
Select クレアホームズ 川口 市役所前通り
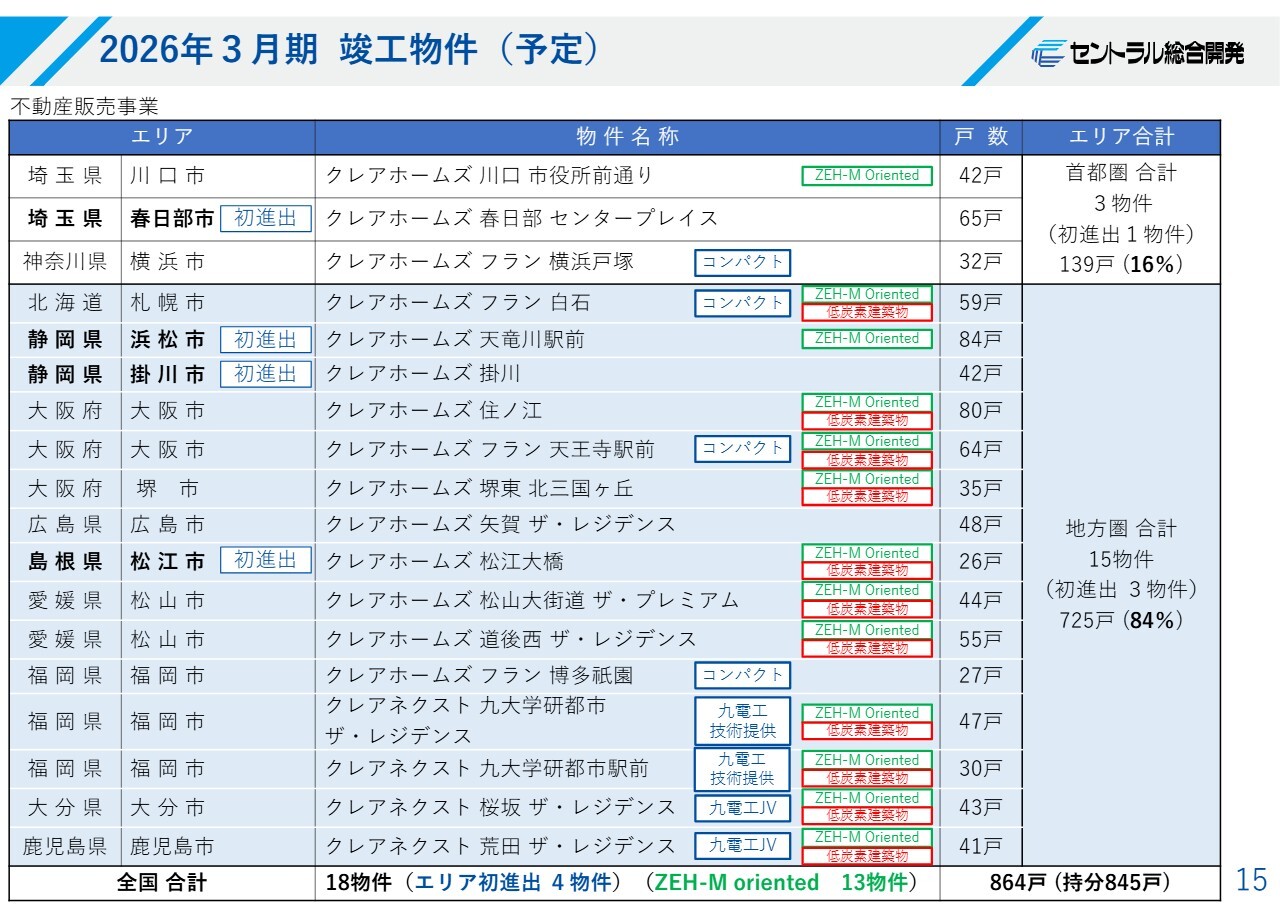(x=489, y=176)
